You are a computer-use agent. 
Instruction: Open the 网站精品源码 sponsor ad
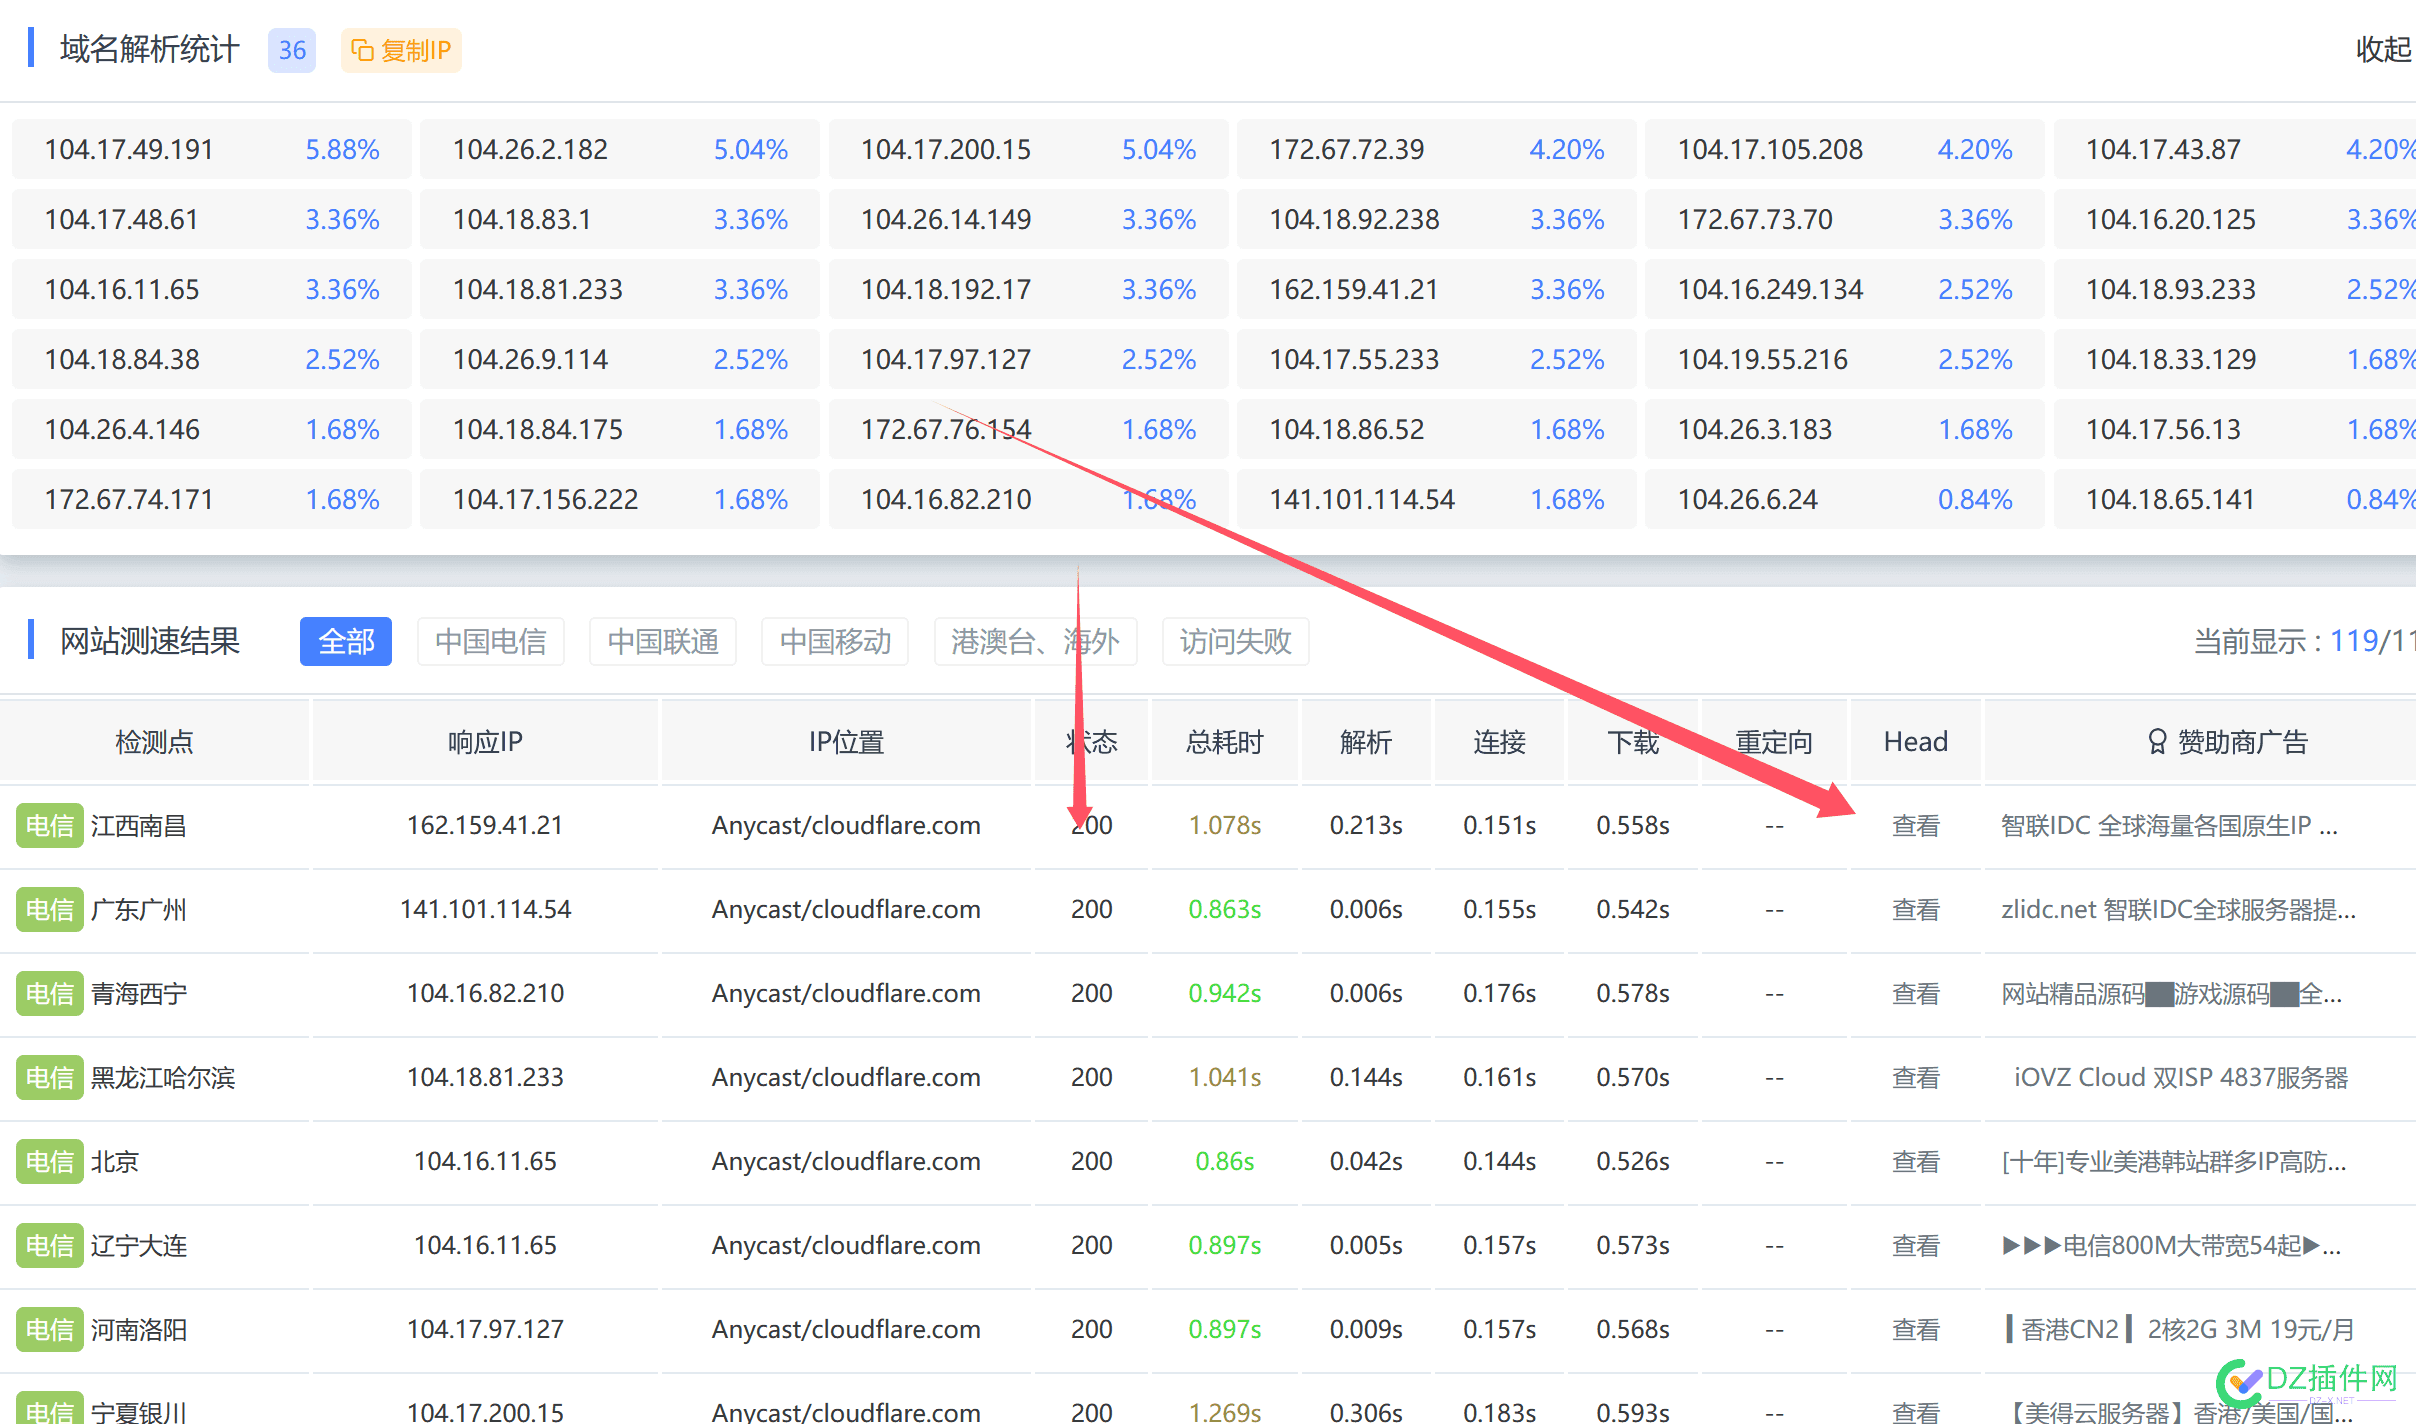tap(2171, 994)
